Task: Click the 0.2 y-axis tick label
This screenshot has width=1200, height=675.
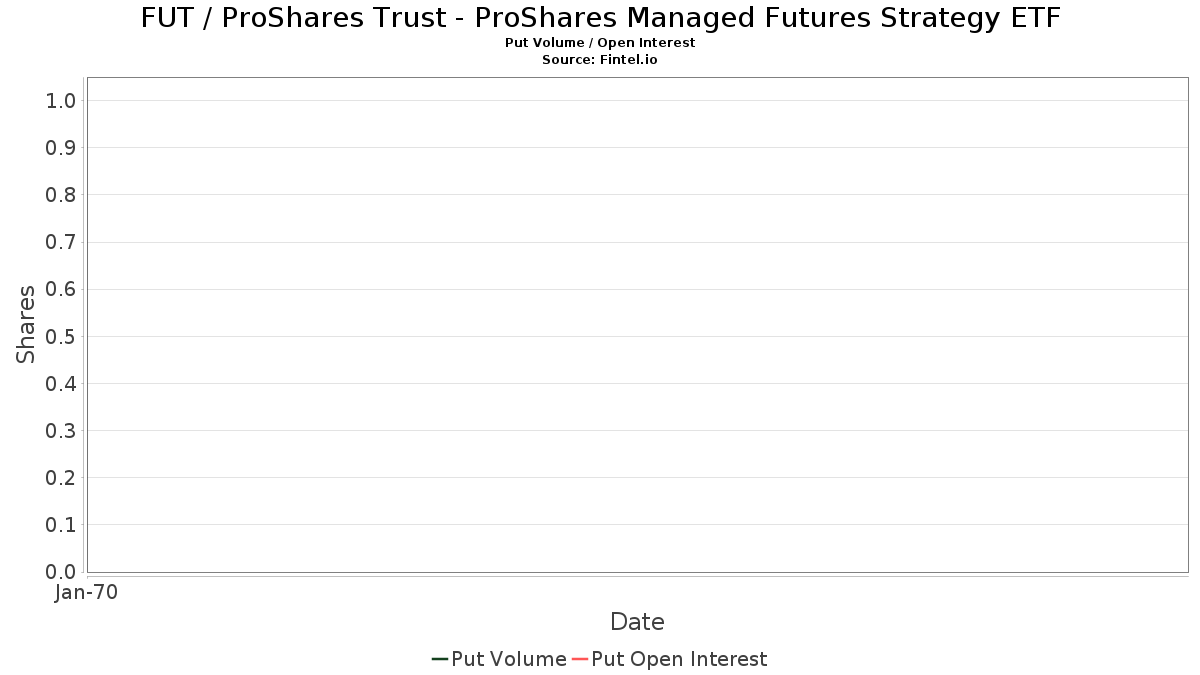Action: (x=61, y=478)
